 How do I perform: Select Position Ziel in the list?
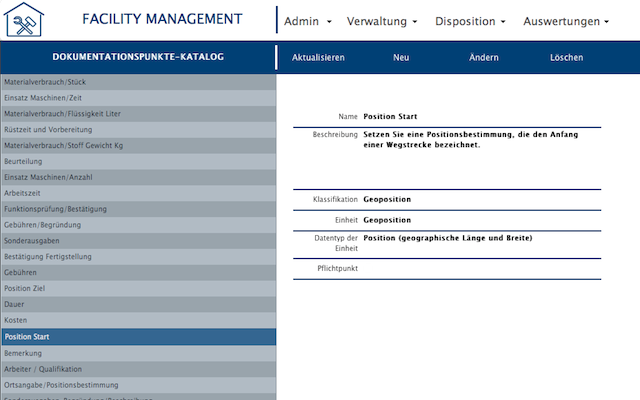(x=138, y=289)
